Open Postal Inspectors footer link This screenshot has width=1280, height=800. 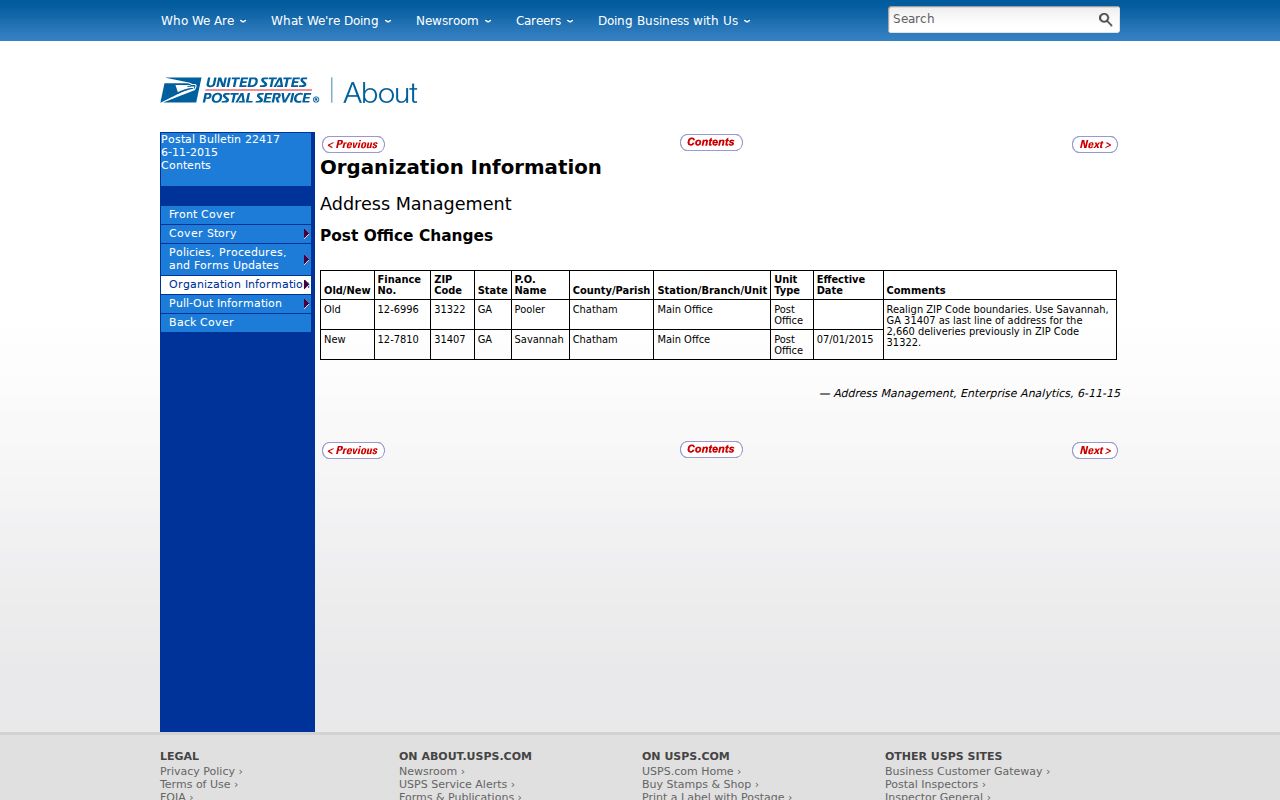click(935, 784)
